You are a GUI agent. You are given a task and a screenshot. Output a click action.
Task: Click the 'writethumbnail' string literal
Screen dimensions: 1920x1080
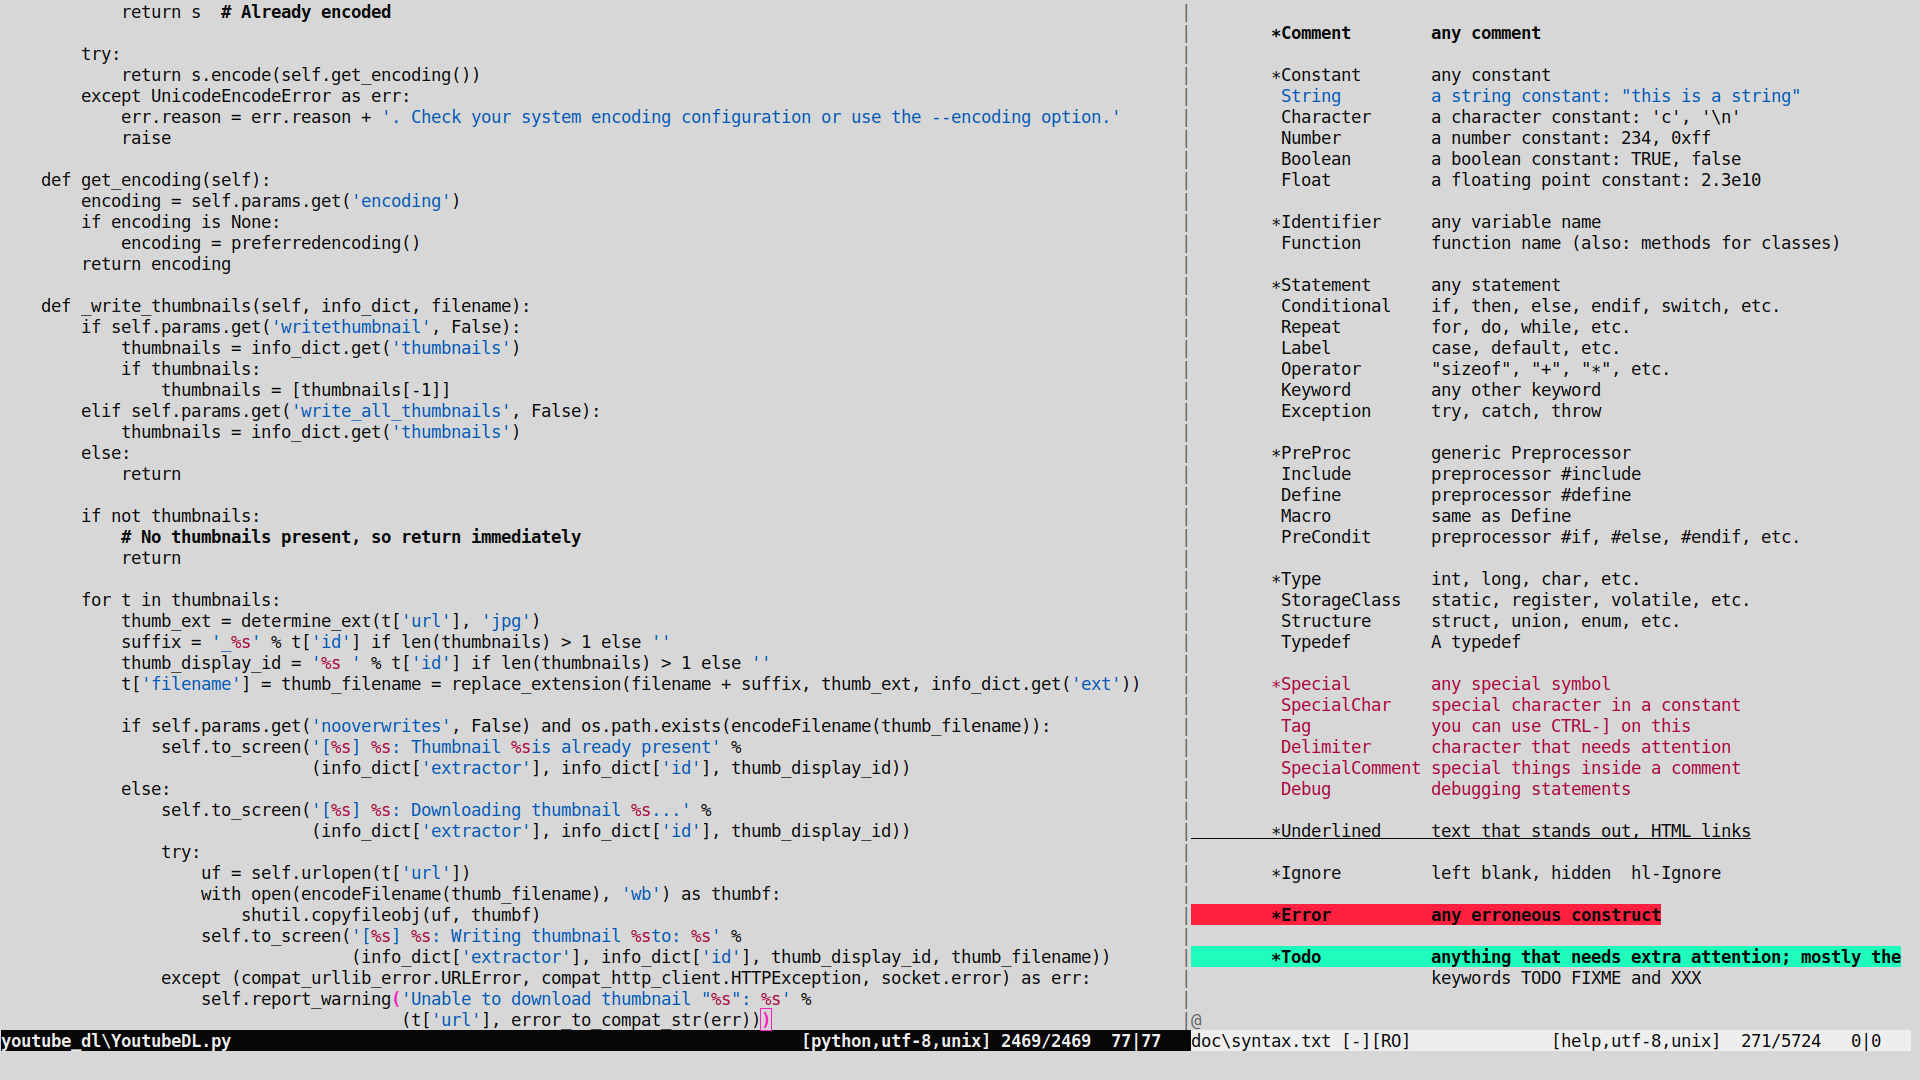(x=351, y=327)
